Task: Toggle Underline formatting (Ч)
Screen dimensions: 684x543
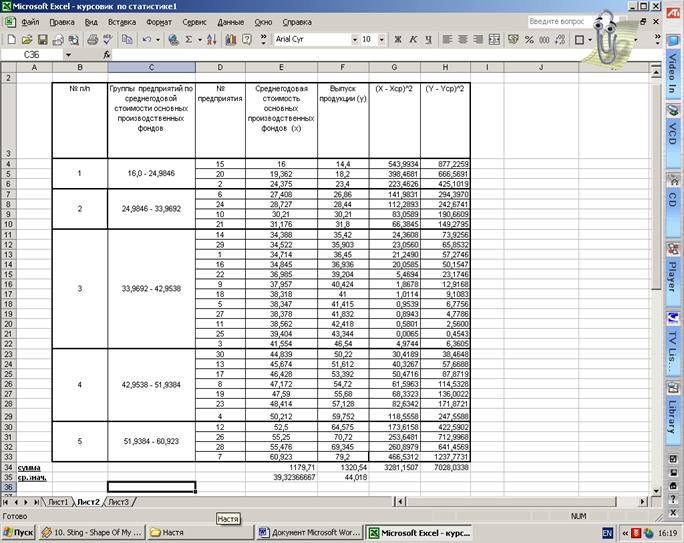Action: coord(427,39)
